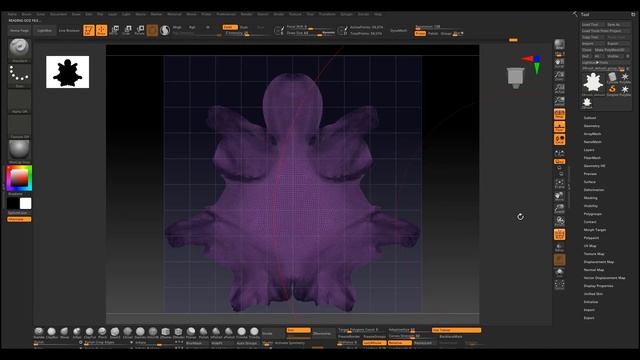Activate Draw mode button in top shelf
640x360 pixels.
click(x=101, y=30)
